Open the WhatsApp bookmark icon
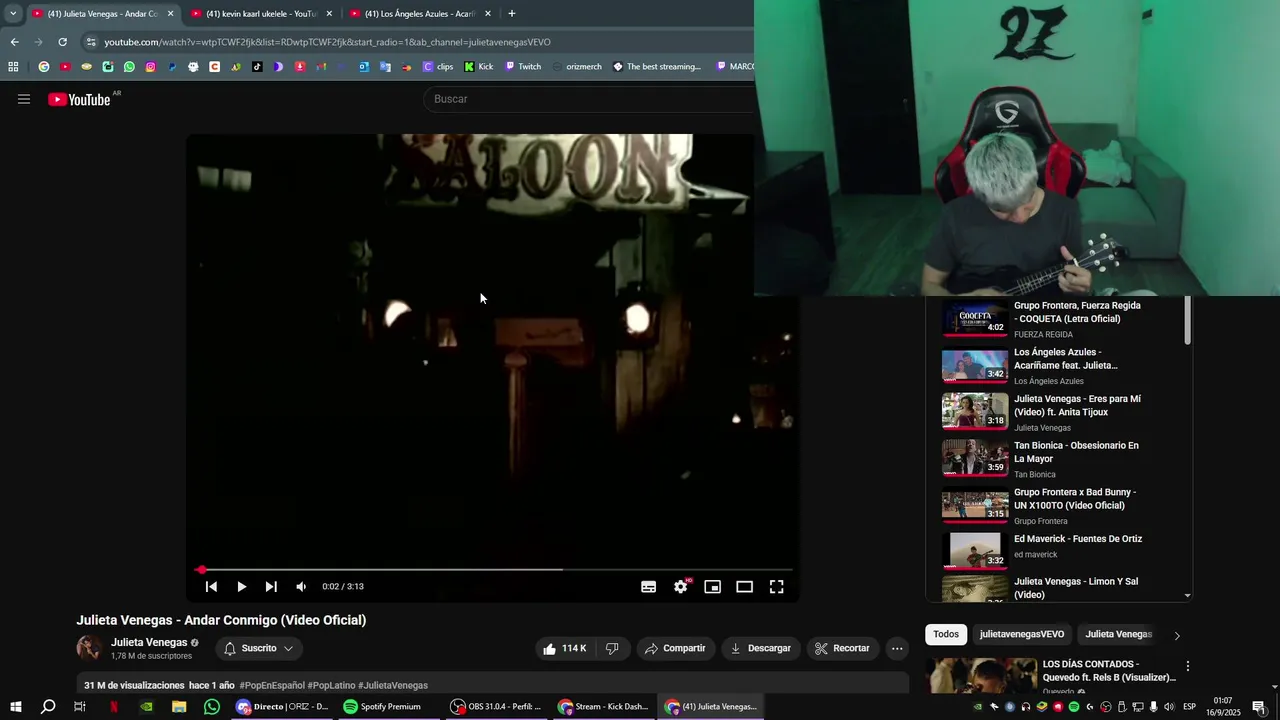The height and width of the screenshot is (720, 1280). click(129, 67)
